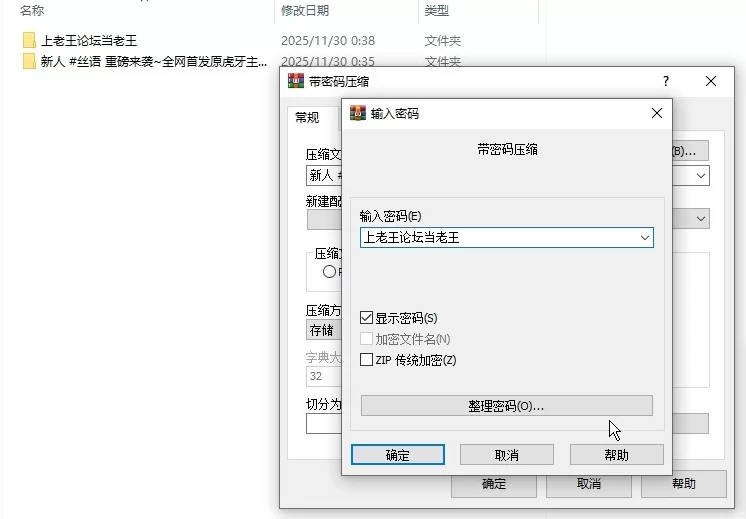
Task: Click the dictionary size field showing 32
Action: click(x=324, y=376)
